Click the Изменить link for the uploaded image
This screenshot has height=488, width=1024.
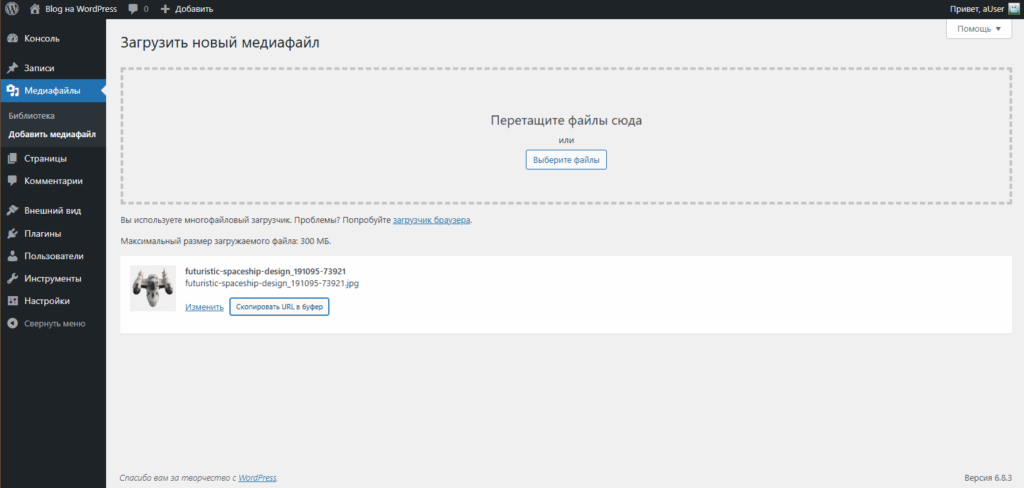pos(204,307)
